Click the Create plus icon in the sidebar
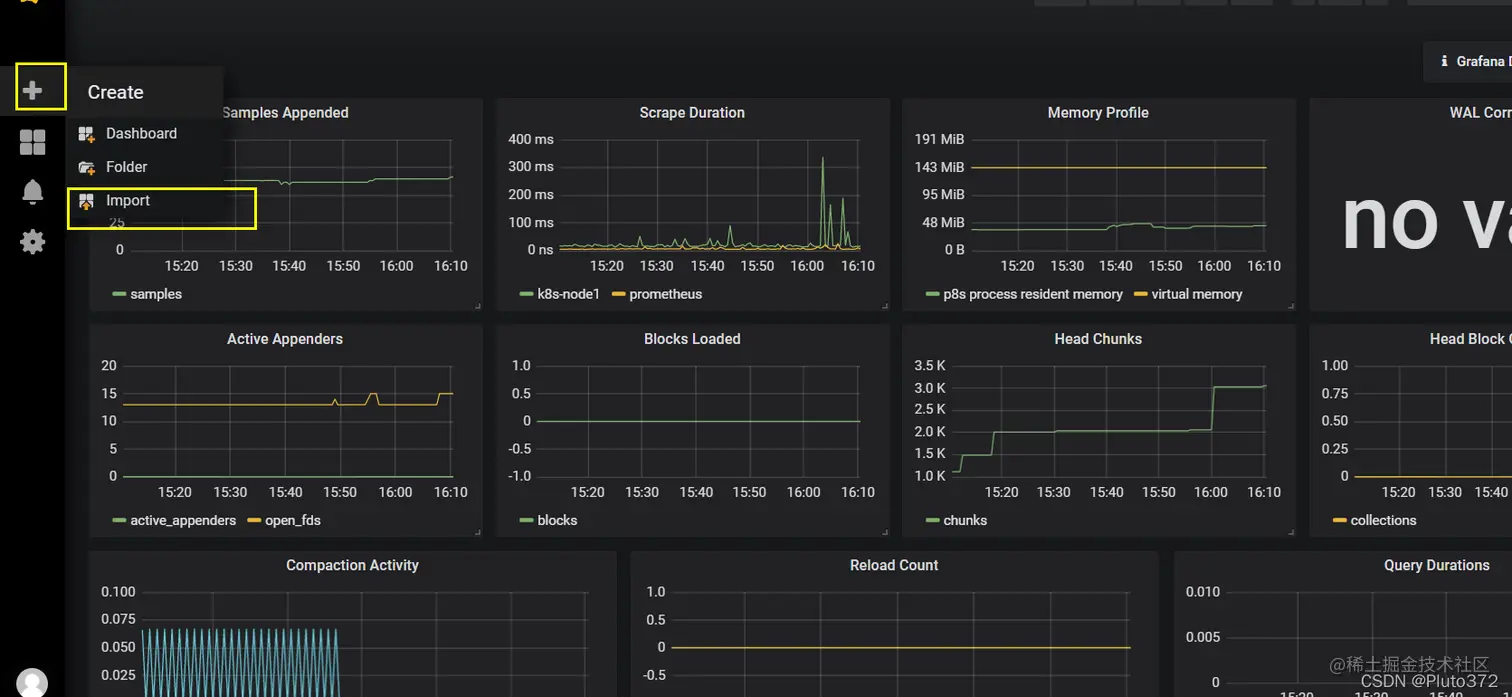This screenshot has height=697, width=1512. 32,90
